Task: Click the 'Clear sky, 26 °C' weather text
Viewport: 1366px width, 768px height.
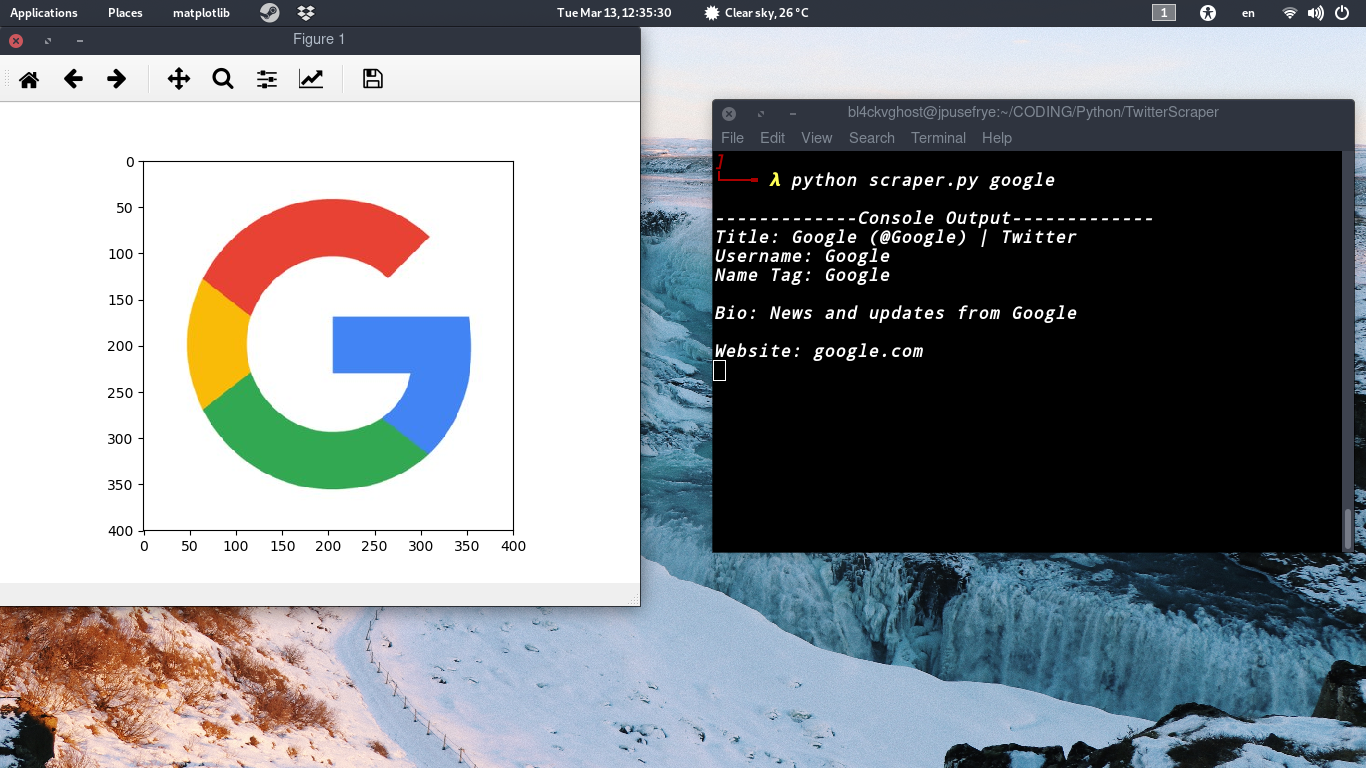Action: pyautogui.click(x=767, y=13)
